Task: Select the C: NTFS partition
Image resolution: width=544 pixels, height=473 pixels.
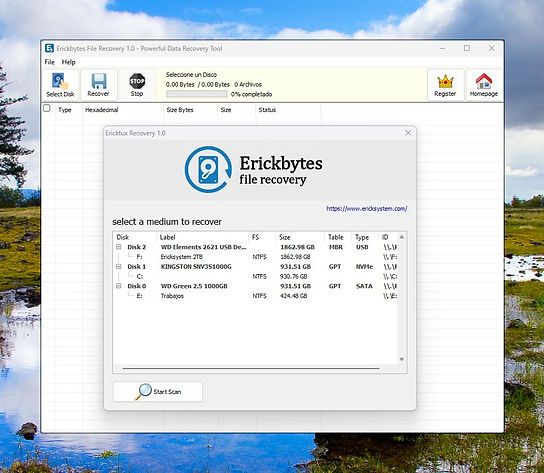Action: point(256,276)
